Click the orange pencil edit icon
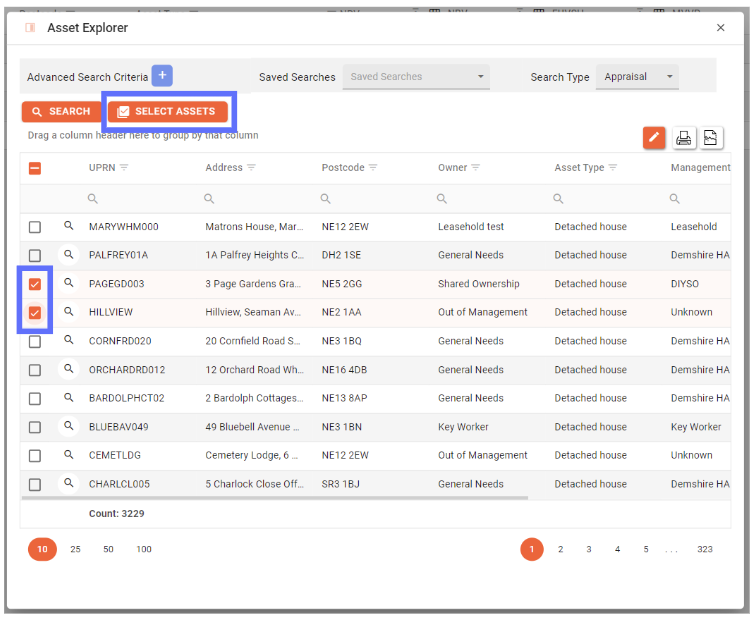The image size is (756, 619). point(654,138)
